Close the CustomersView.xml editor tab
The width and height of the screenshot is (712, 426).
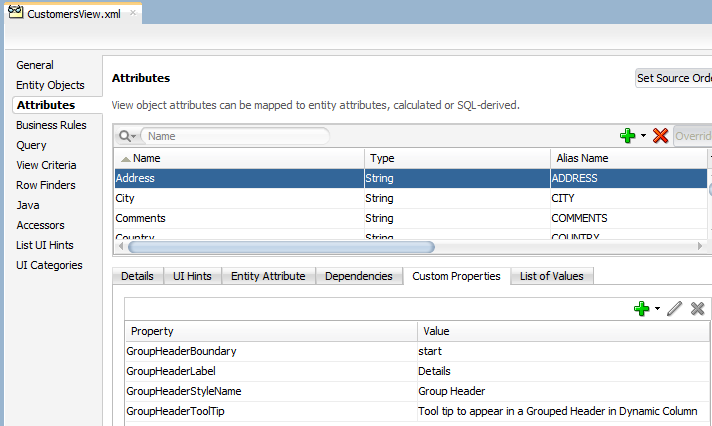click(133, 14)
